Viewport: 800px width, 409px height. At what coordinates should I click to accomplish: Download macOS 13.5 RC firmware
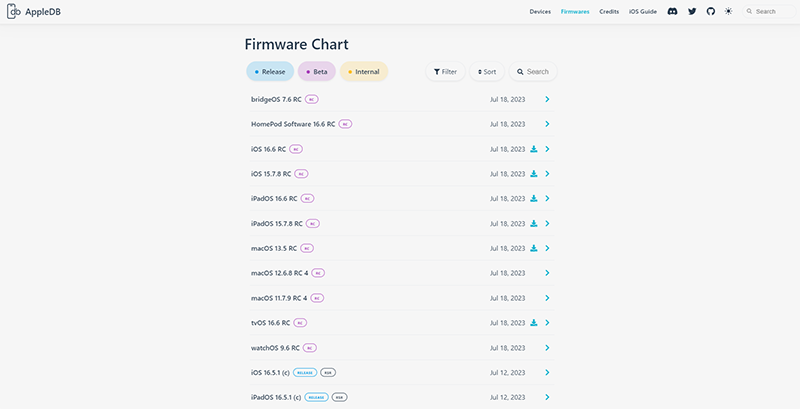534,248
